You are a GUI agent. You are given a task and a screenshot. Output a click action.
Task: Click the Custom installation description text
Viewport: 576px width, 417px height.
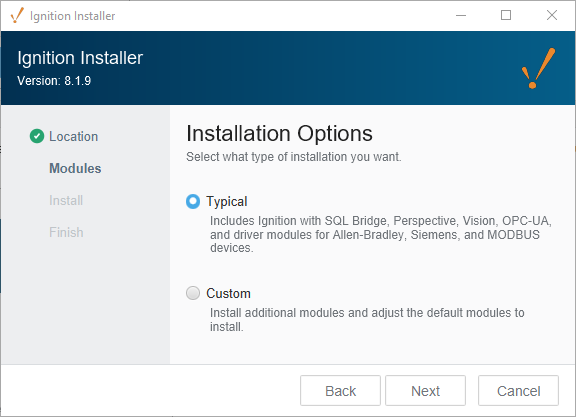pos(367,320)
